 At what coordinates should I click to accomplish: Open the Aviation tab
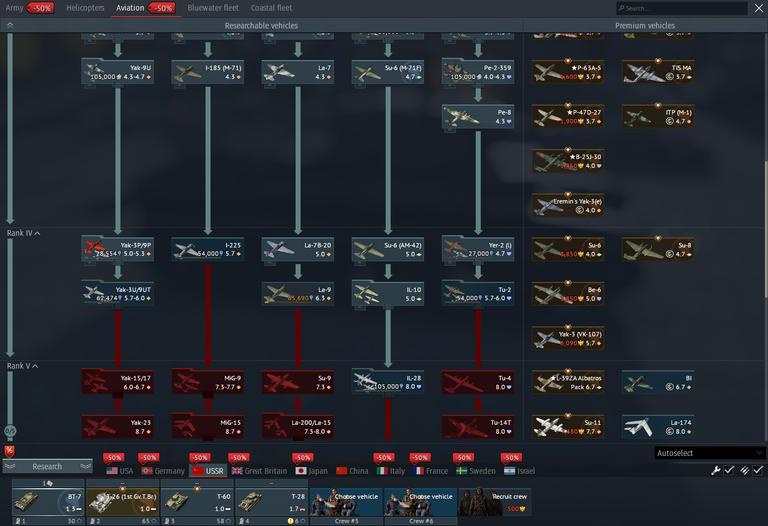[x=145, y=8]
